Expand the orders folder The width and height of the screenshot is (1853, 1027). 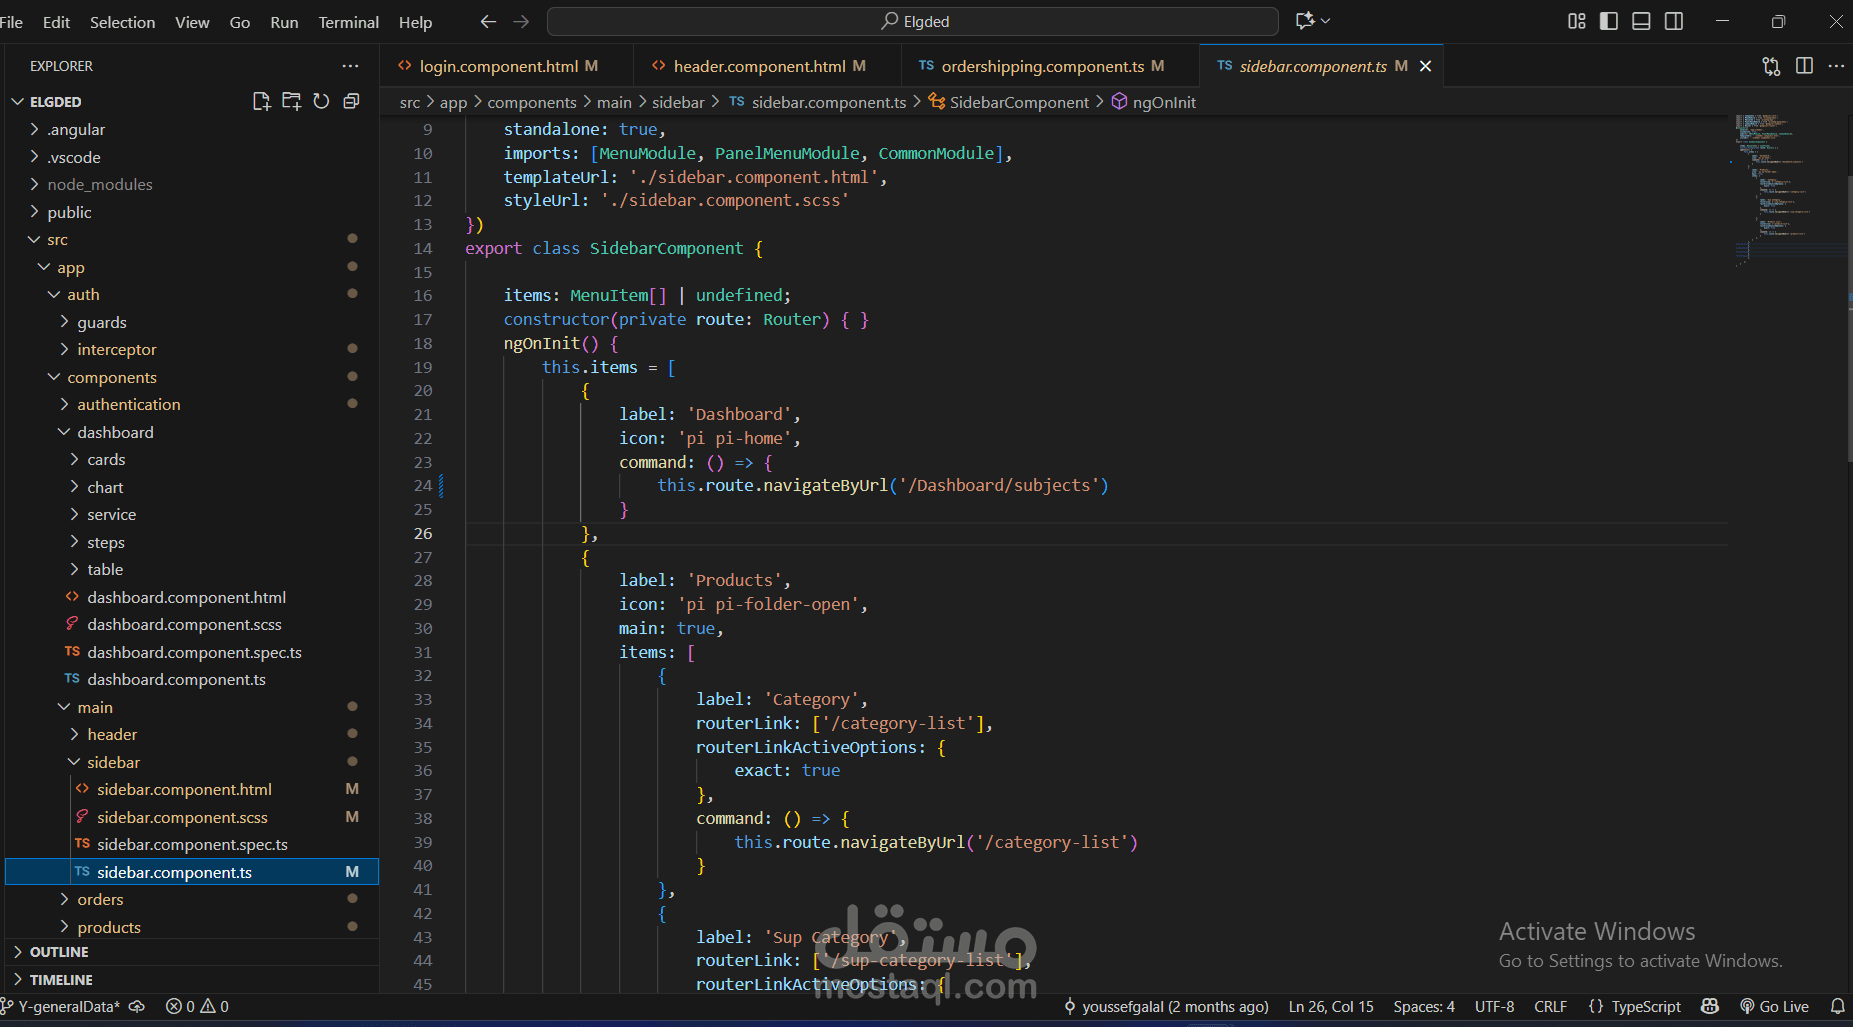pyautogui.click(x=100, y=899)
